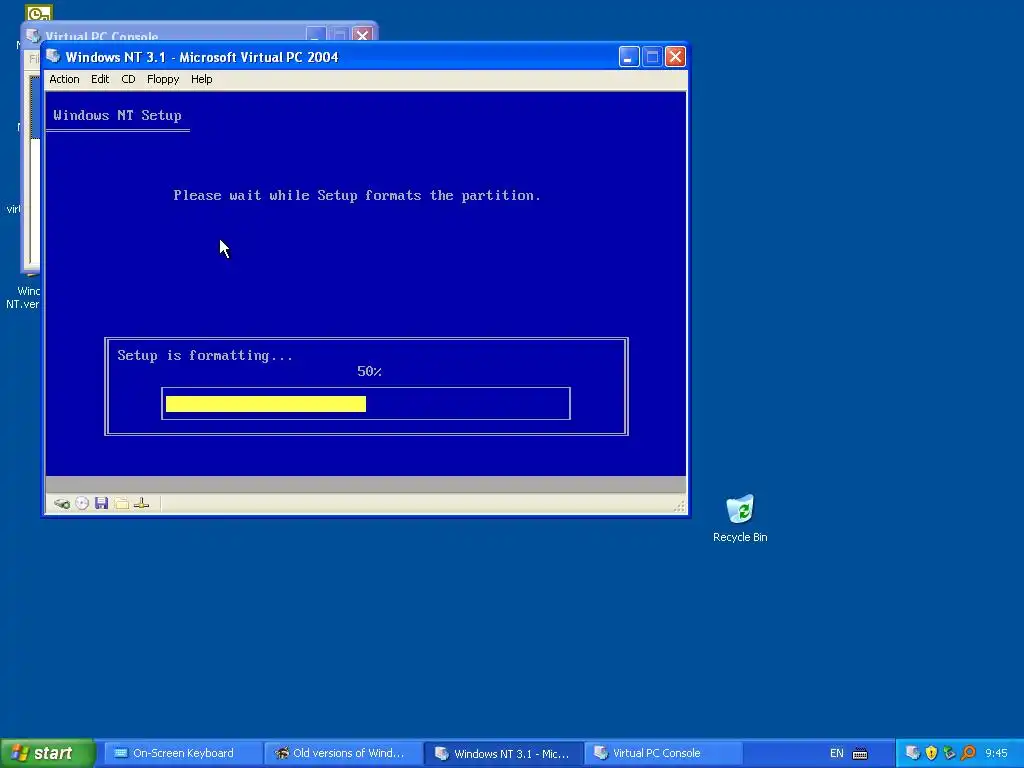Click the 'Setup is formatting...' text
This screenshot has width=1024, height=768.
click(x=205, y=355)
